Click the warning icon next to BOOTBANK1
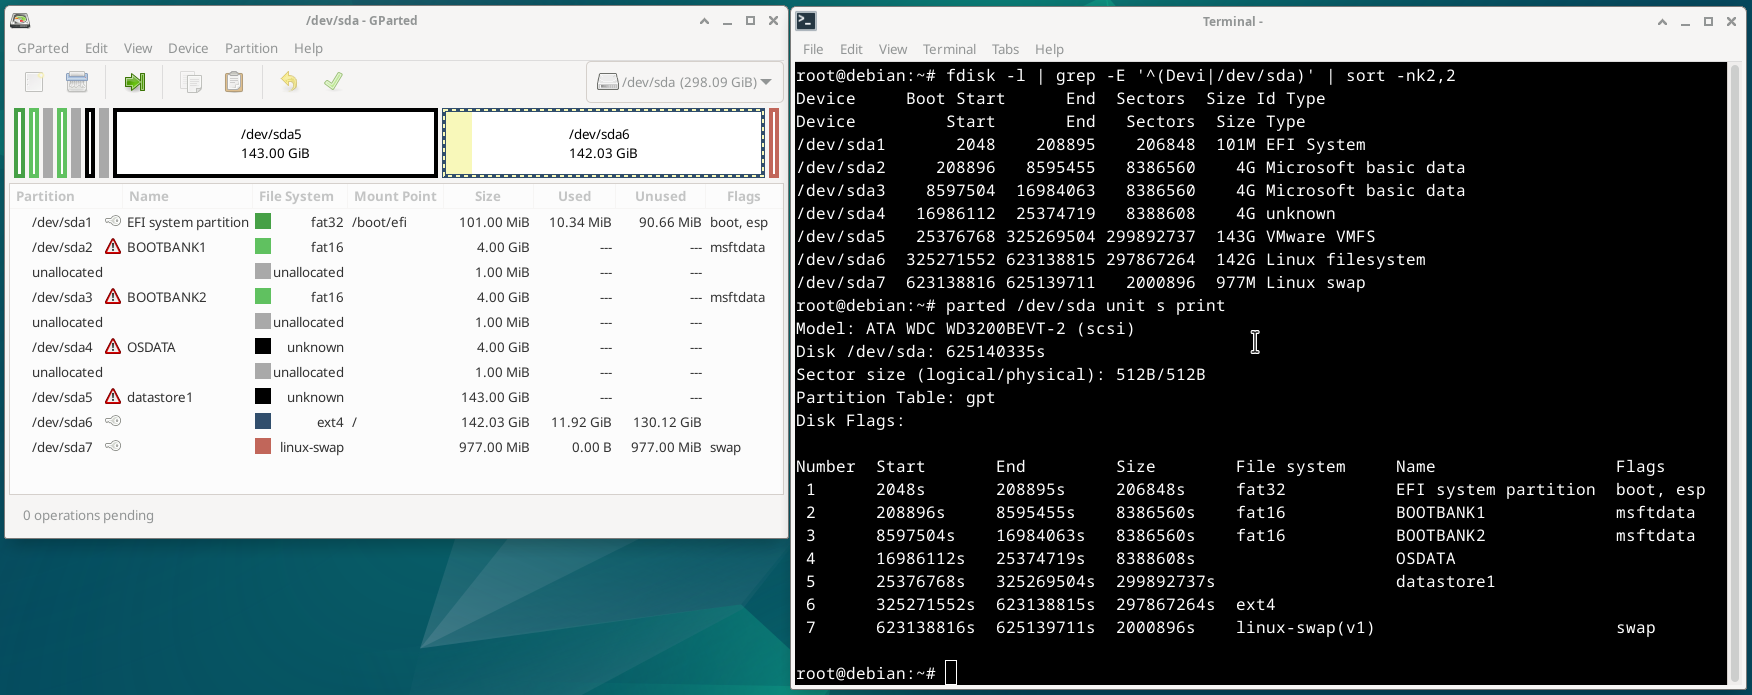The image size is (1752, 695). click(113, 247)
